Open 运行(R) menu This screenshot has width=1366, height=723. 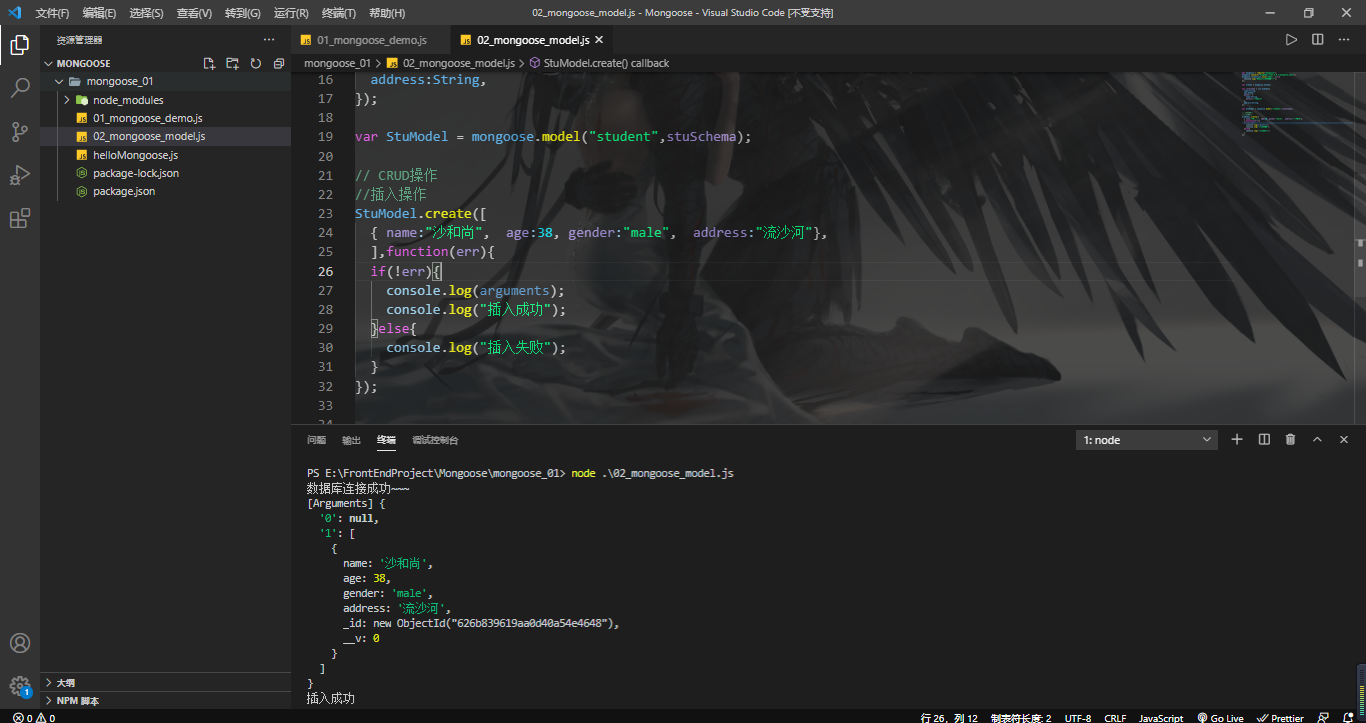(x=291, y=13)
